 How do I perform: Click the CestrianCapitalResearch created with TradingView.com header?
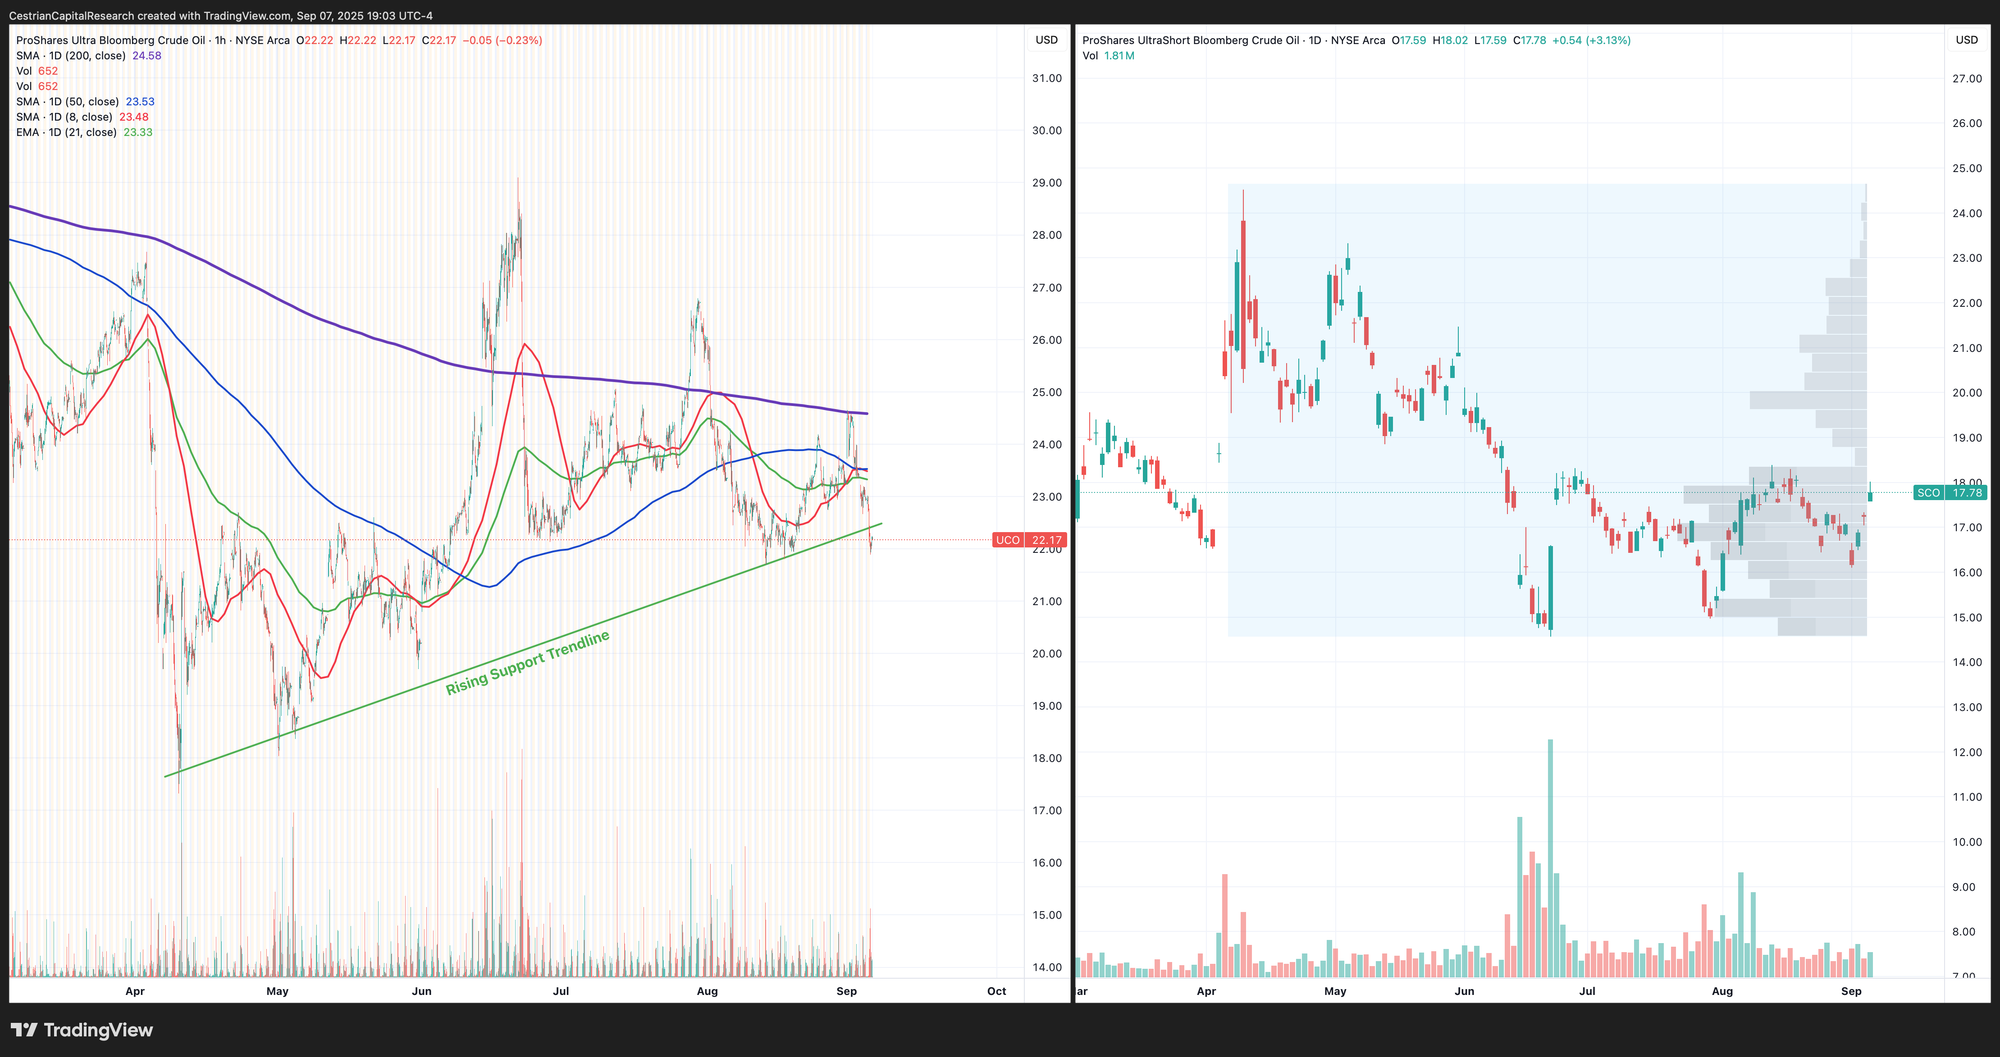click(x=220, y=16)
